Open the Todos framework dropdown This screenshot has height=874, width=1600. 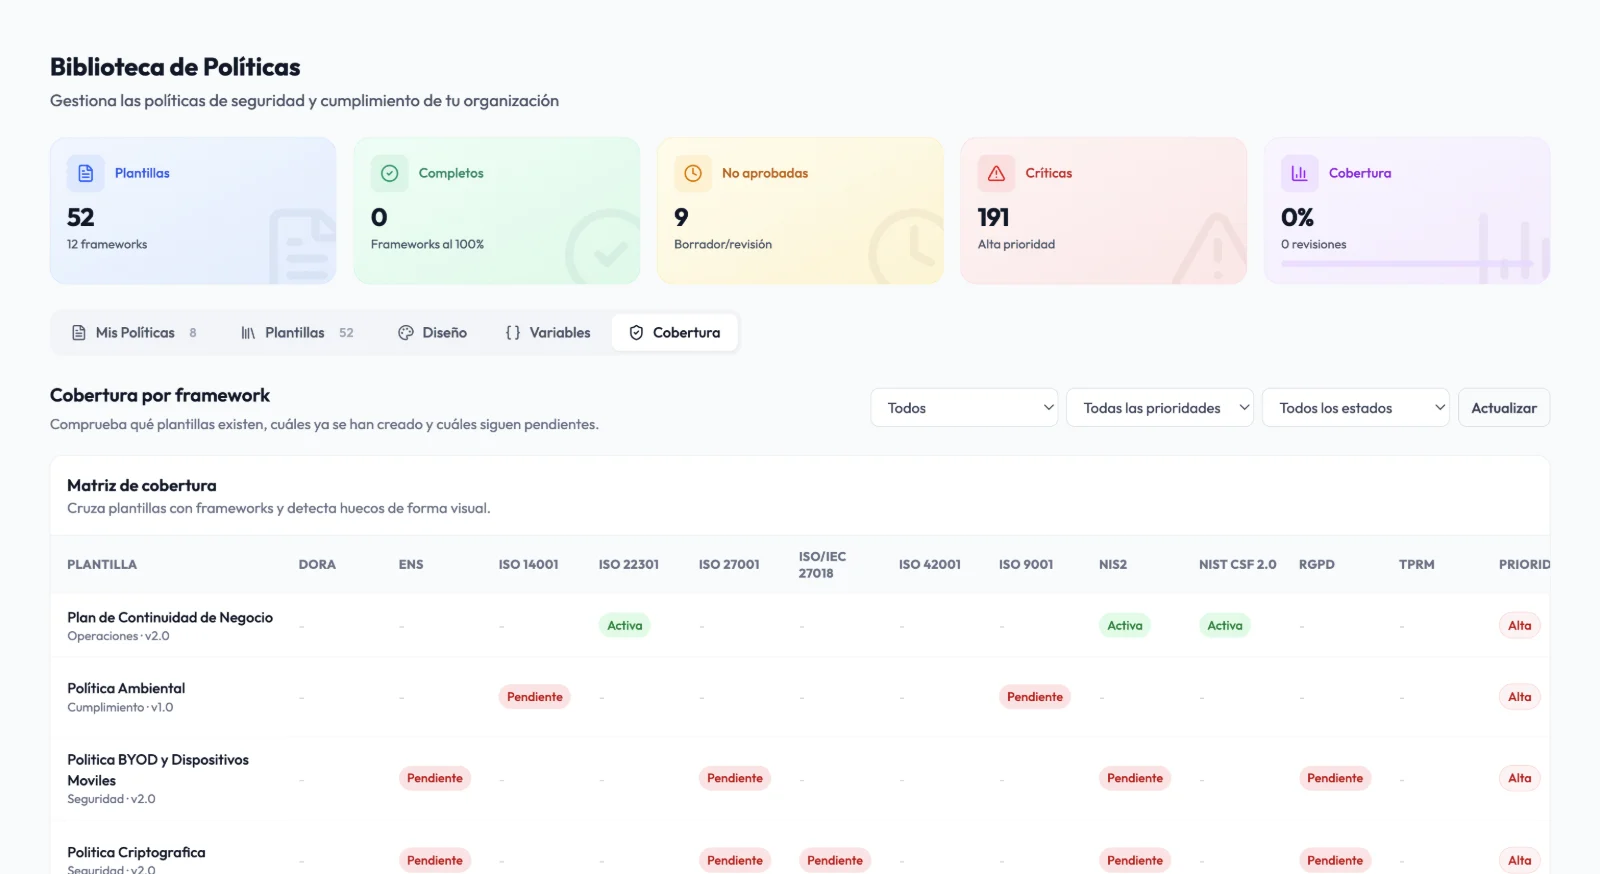point(964,408)
